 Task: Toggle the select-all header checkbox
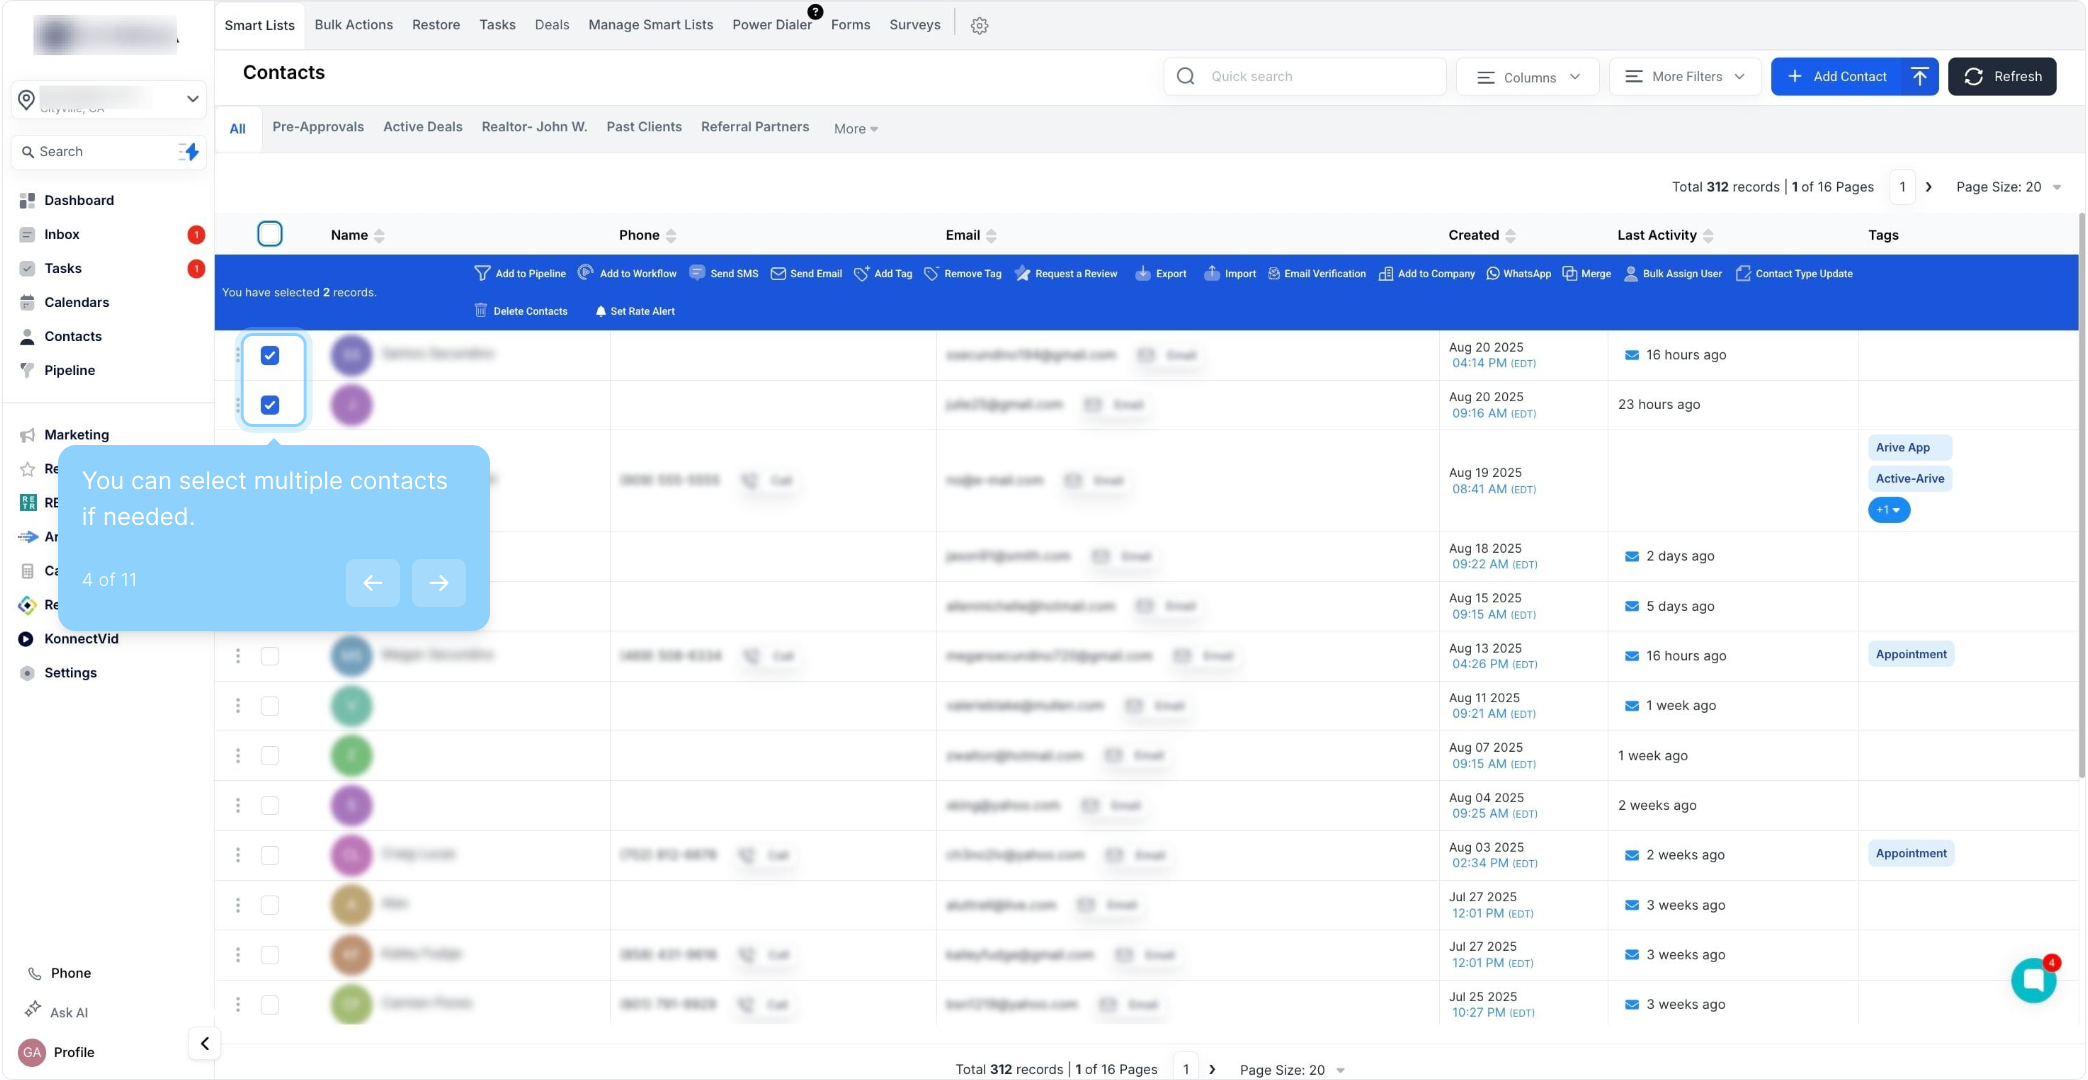(270, 234)
